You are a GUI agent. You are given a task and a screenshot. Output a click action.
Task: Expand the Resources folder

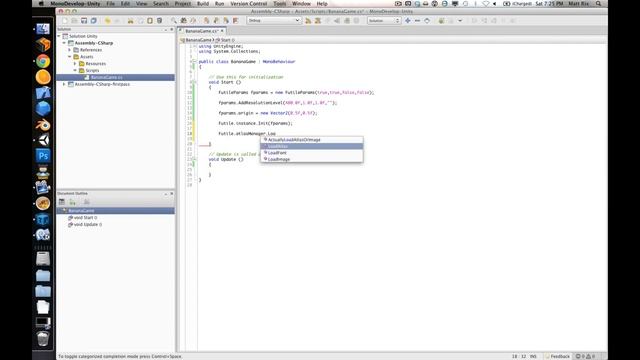[x=75, y=64]
